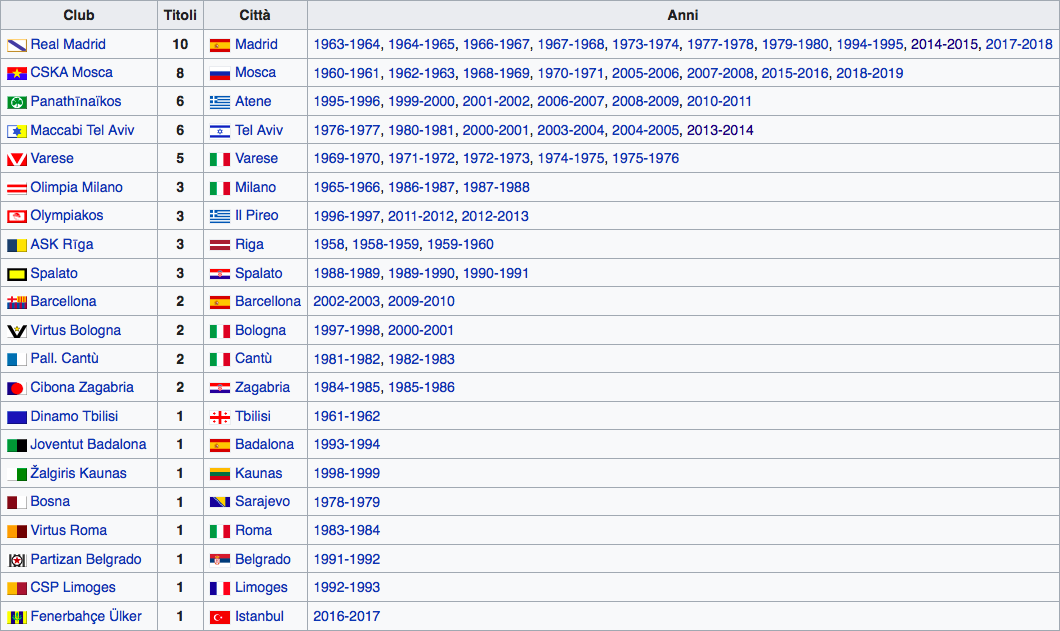Open the 2010-2011 season link

(x=719, y=101)
